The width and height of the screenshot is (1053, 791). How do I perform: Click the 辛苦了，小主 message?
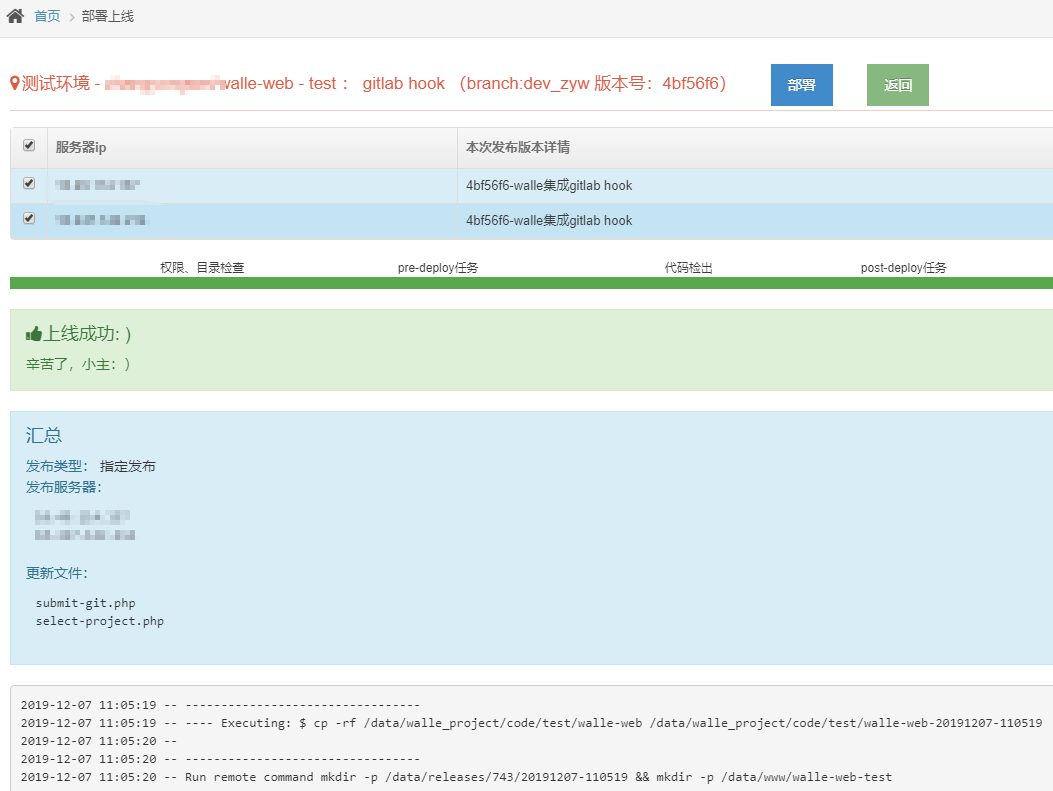(78, 364)
